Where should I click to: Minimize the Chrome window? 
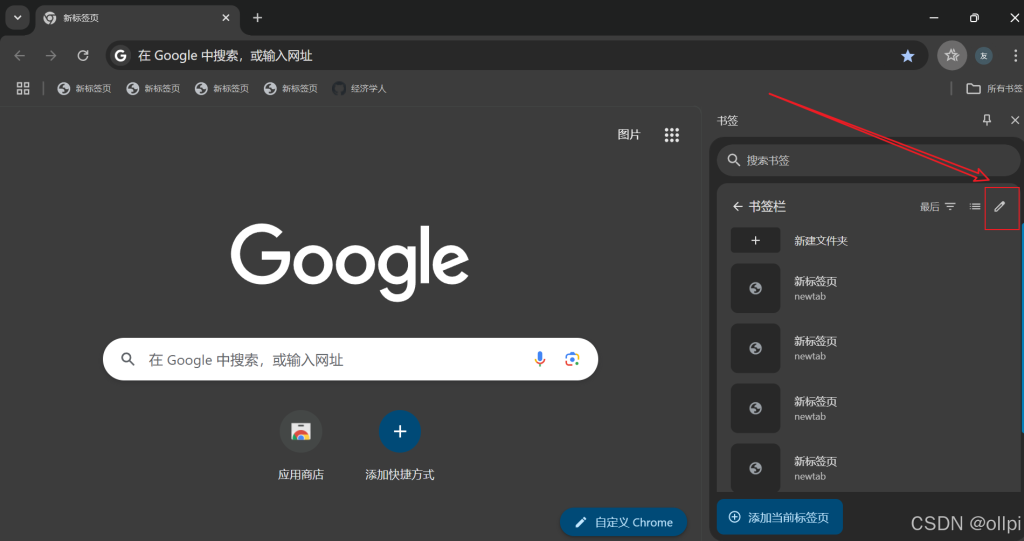point(933,18)
